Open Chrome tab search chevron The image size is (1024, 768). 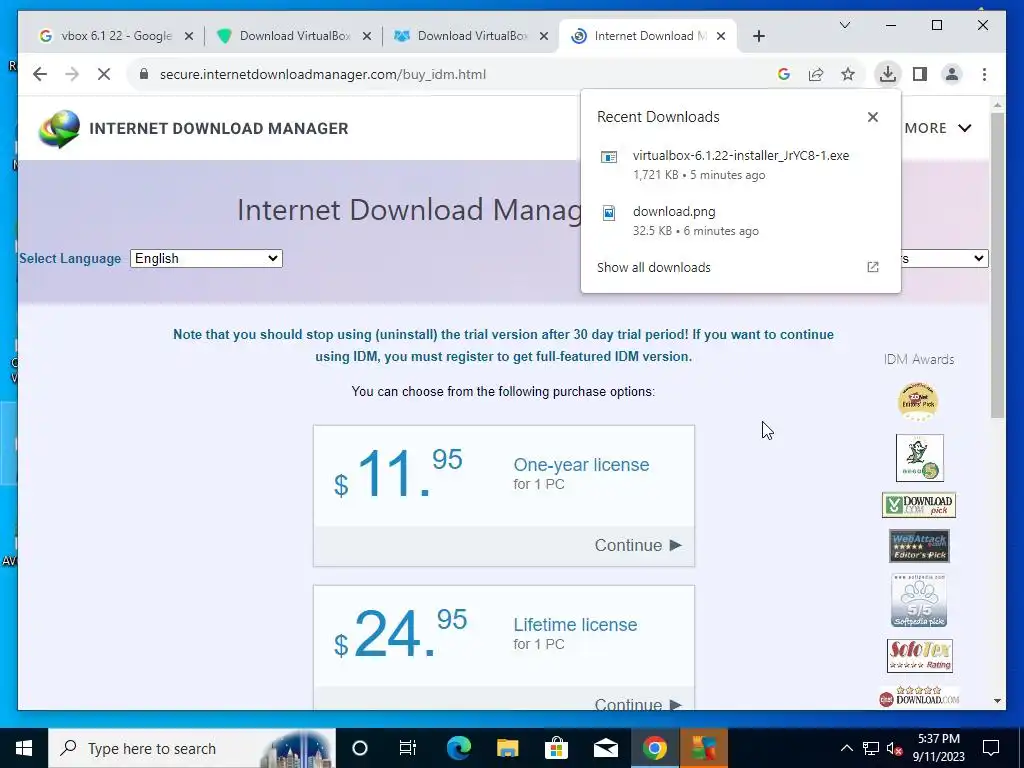pos(844,25)
